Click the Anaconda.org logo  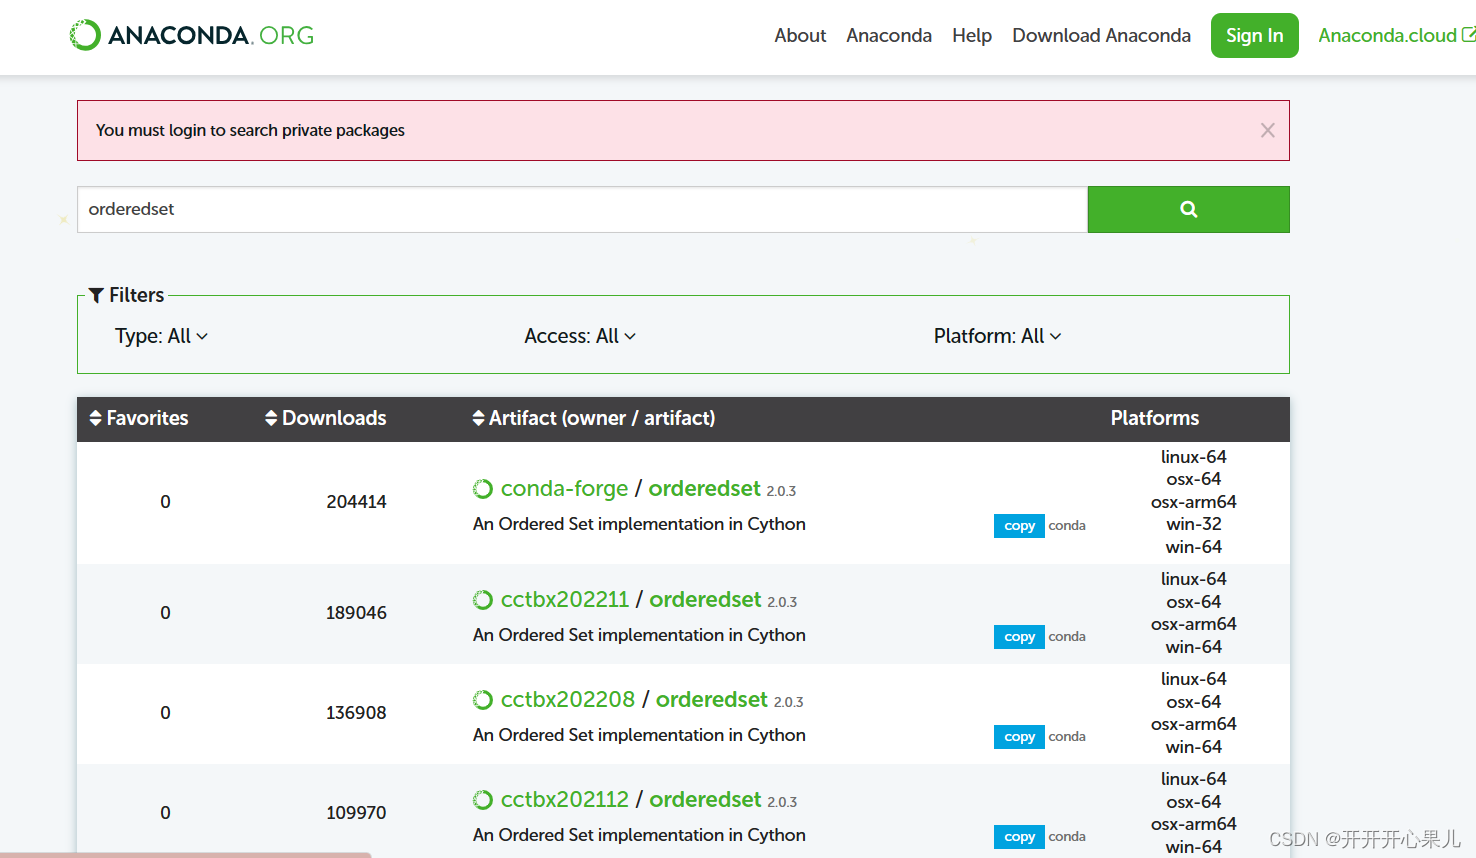click(192, 35)
